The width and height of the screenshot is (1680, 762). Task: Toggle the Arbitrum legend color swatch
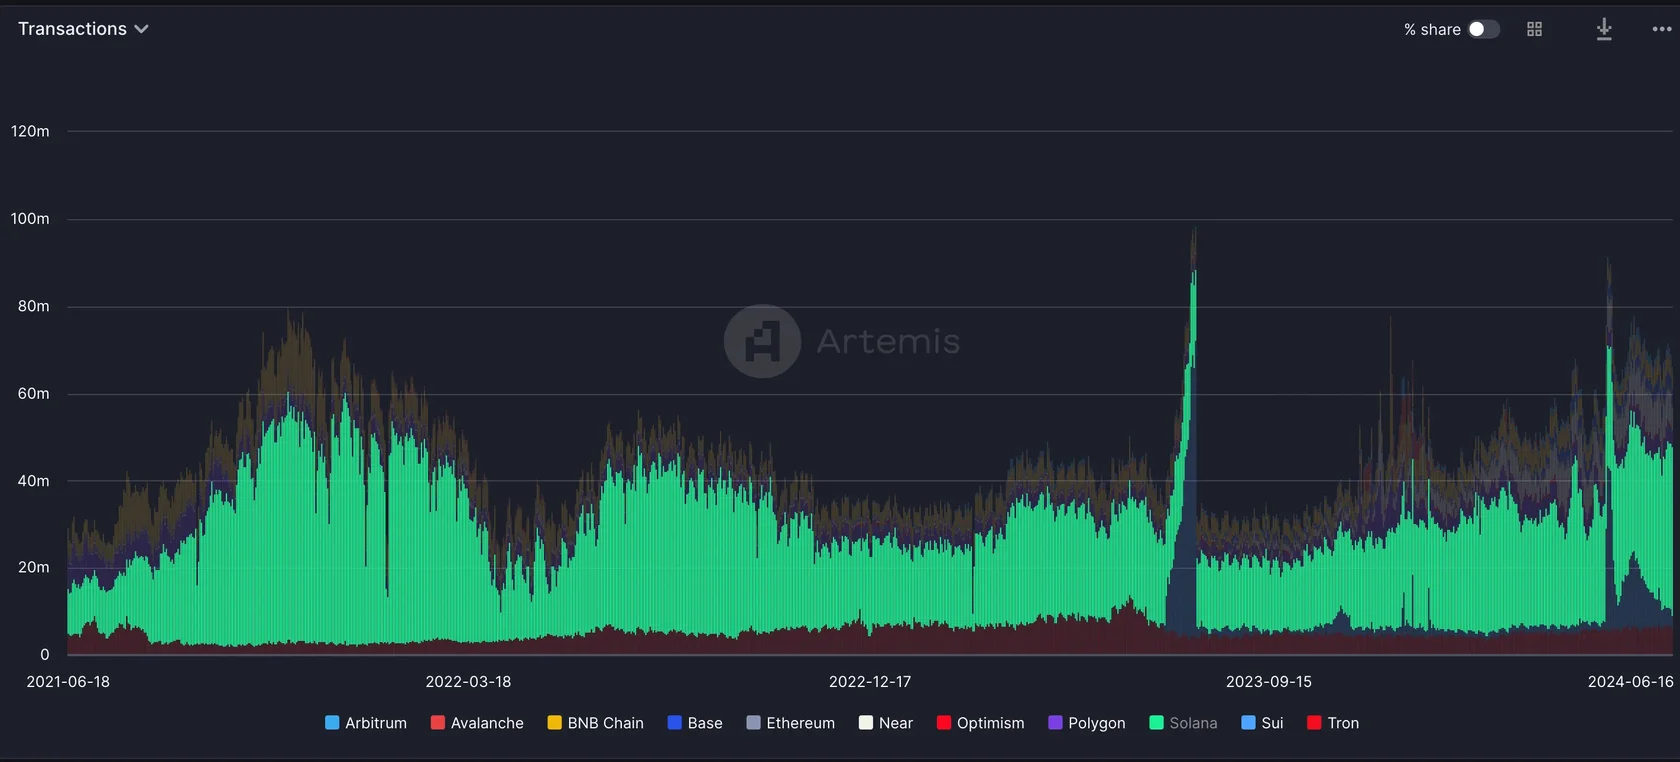click(x=332, y=722)
